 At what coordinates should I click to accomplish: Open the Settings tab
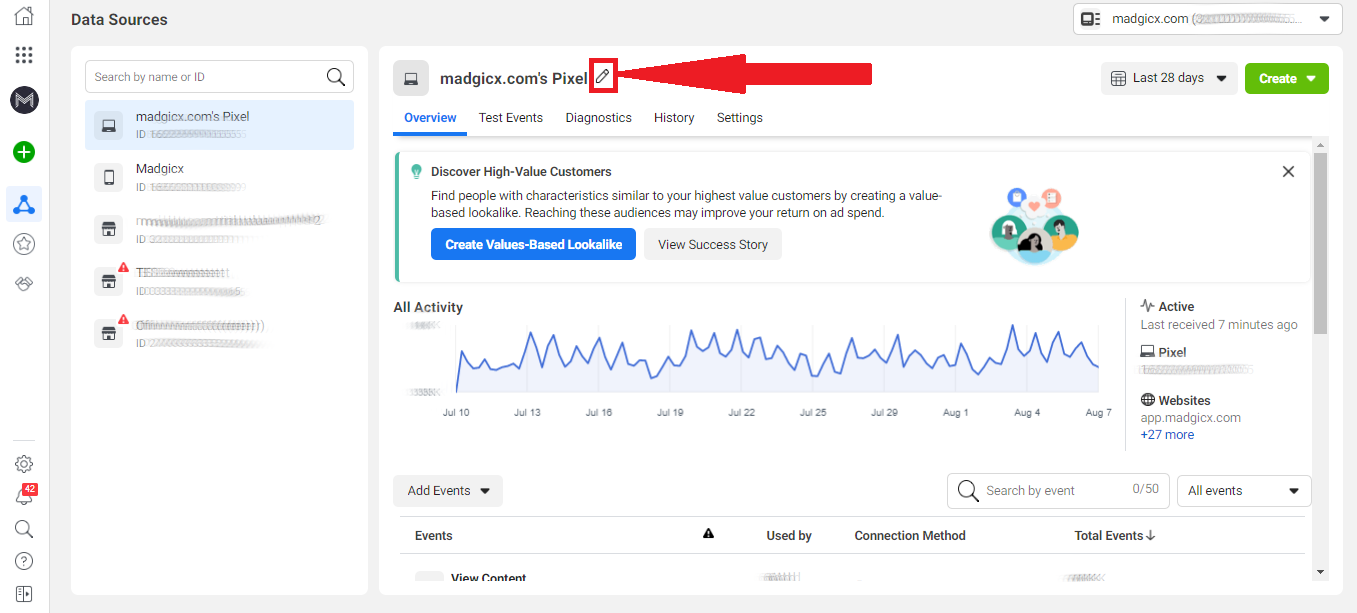(740, 118)
